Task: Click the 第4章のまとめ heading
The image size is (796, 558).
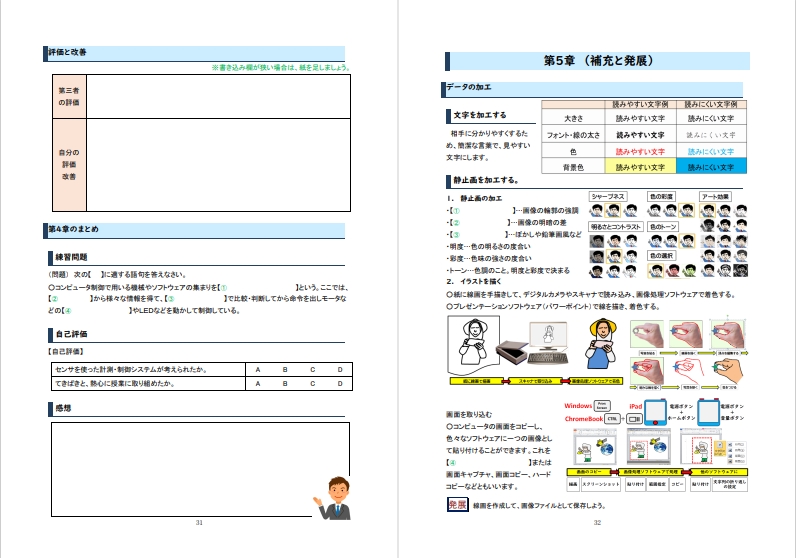Action: tap(74, 229)
